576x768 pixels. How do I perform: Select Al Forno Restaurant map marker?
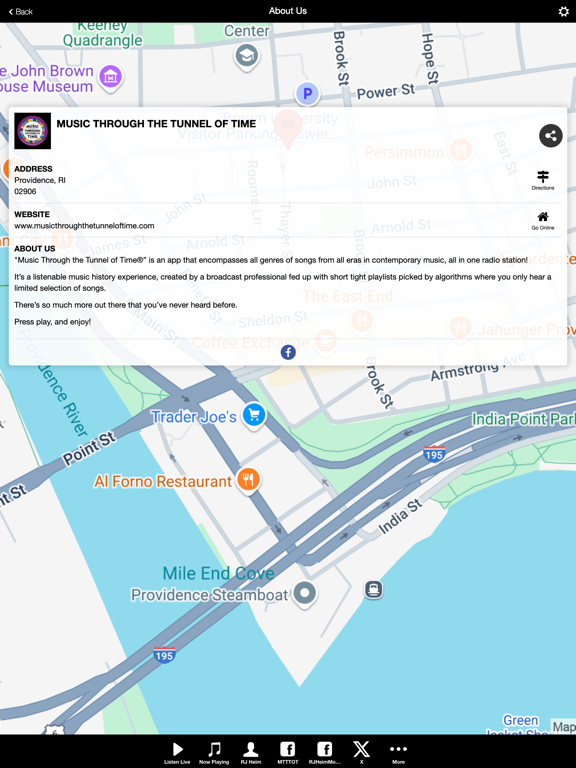coord(248,480)
